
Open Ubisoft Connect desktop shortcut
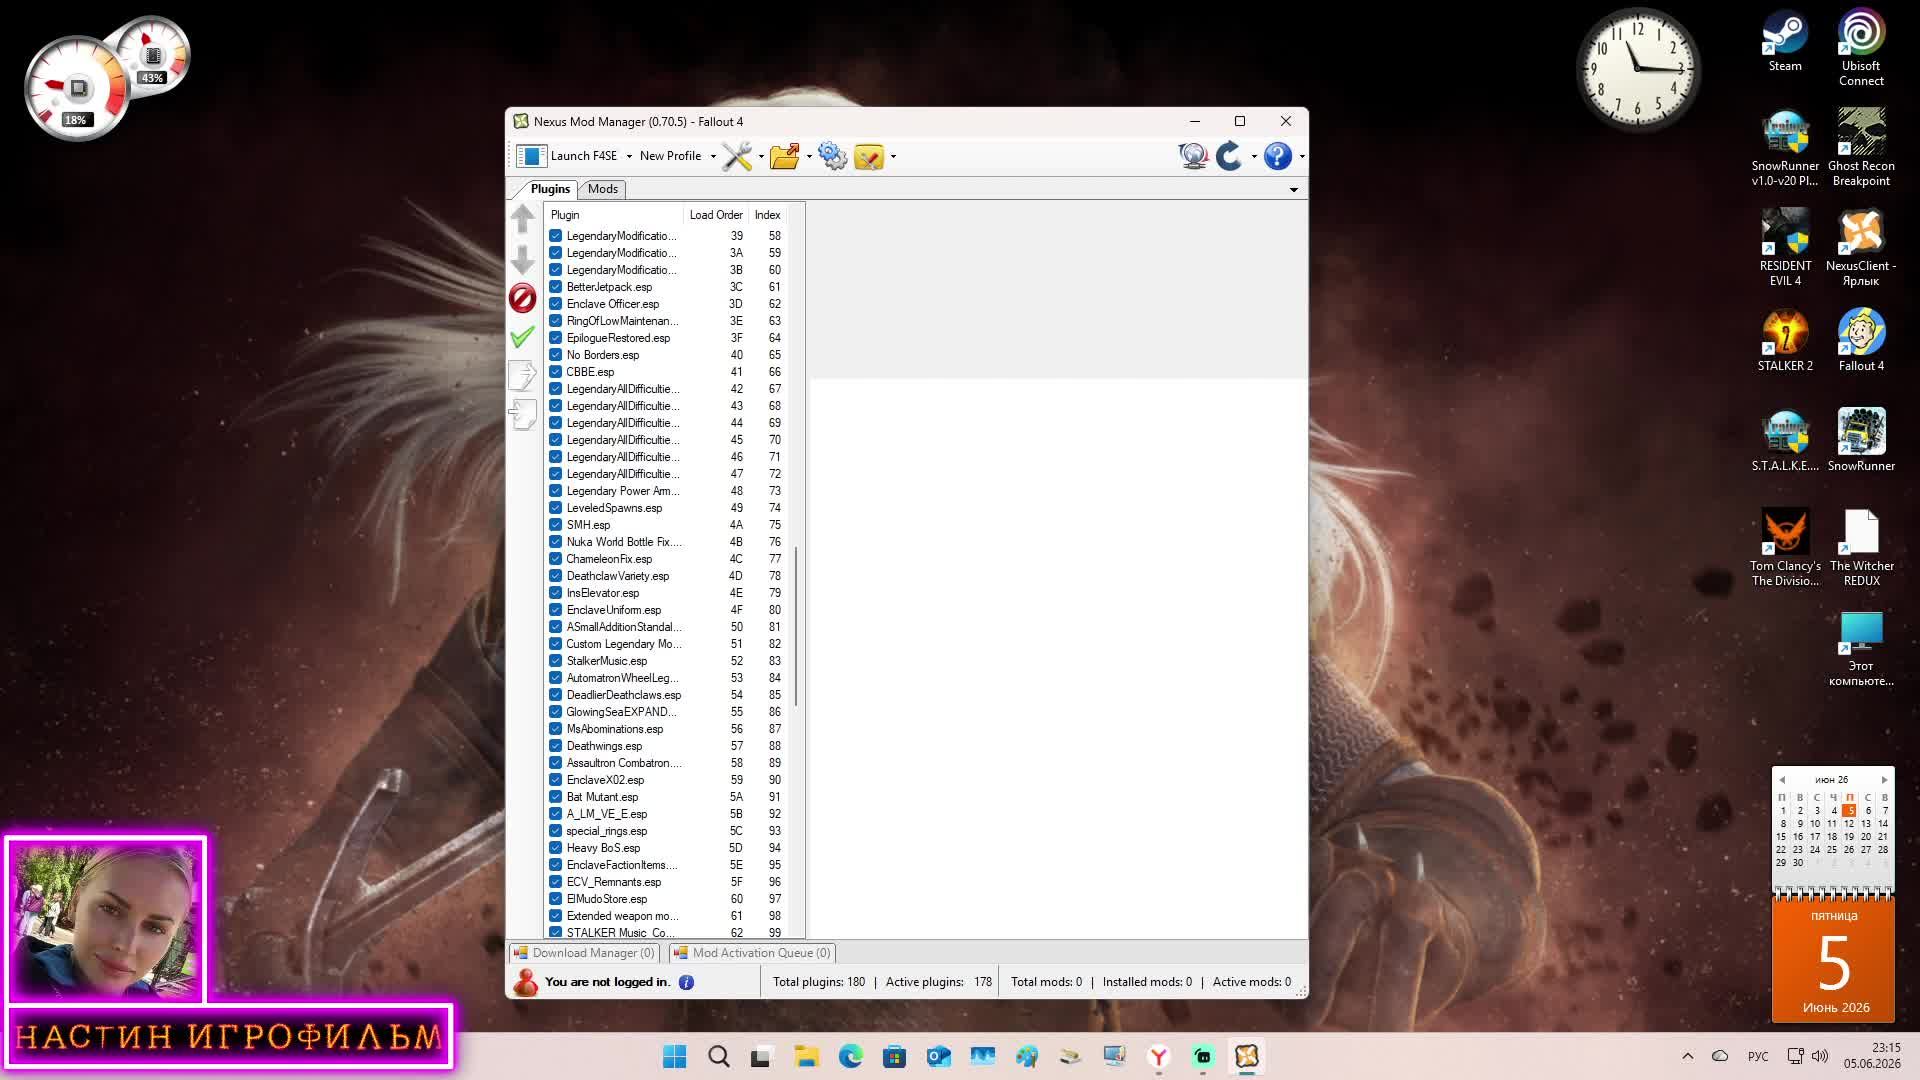point(1861,48)
